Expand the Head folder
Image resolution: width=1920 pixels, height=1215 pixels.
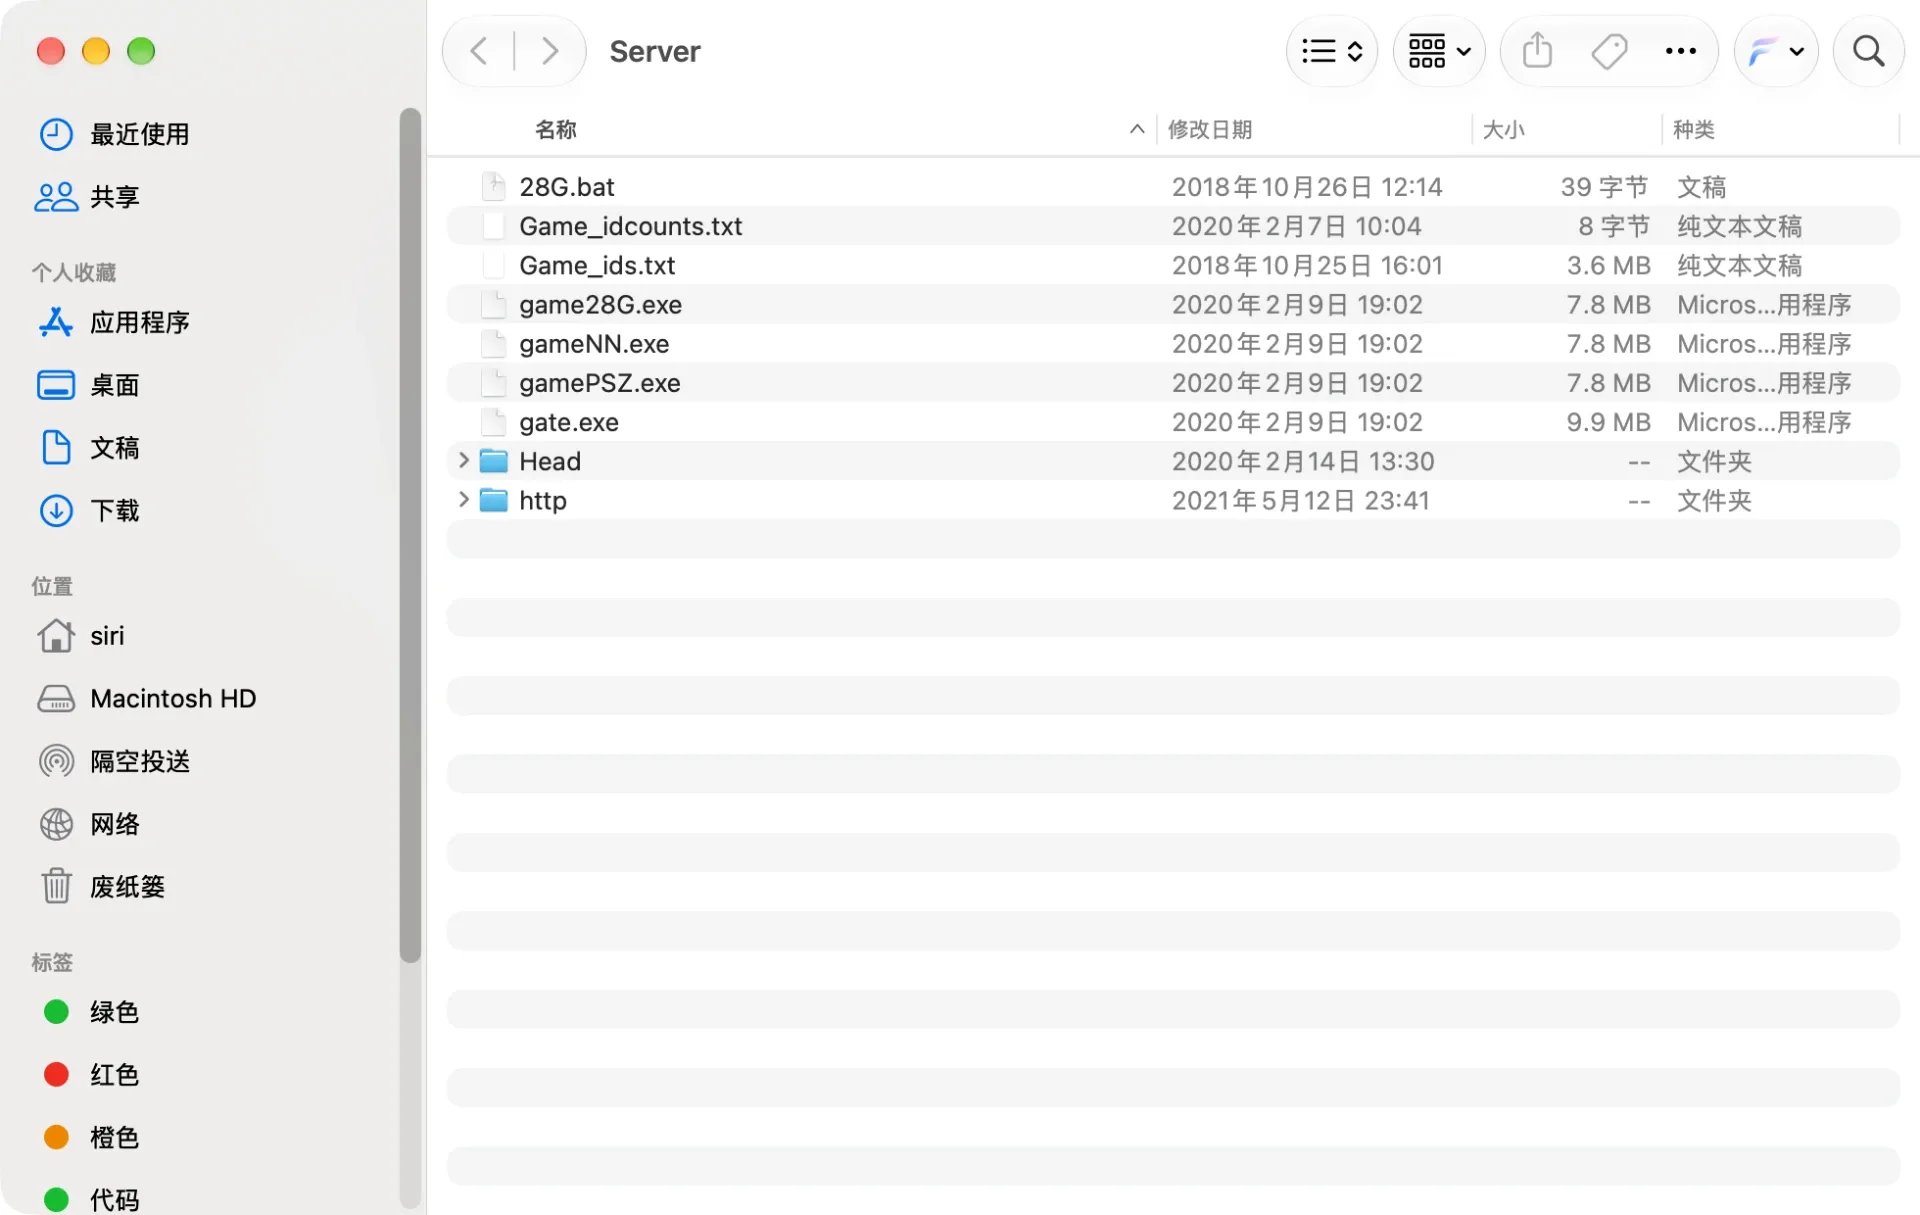coord(463,460)
